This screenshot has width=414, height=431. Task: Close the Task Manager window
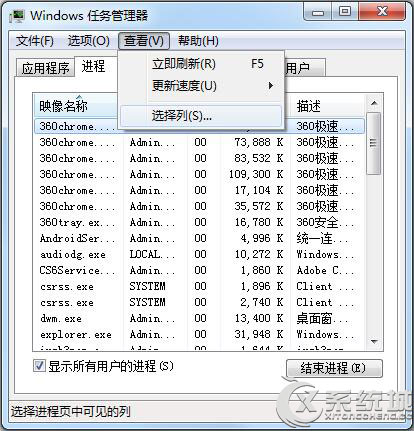coord(382,12)
